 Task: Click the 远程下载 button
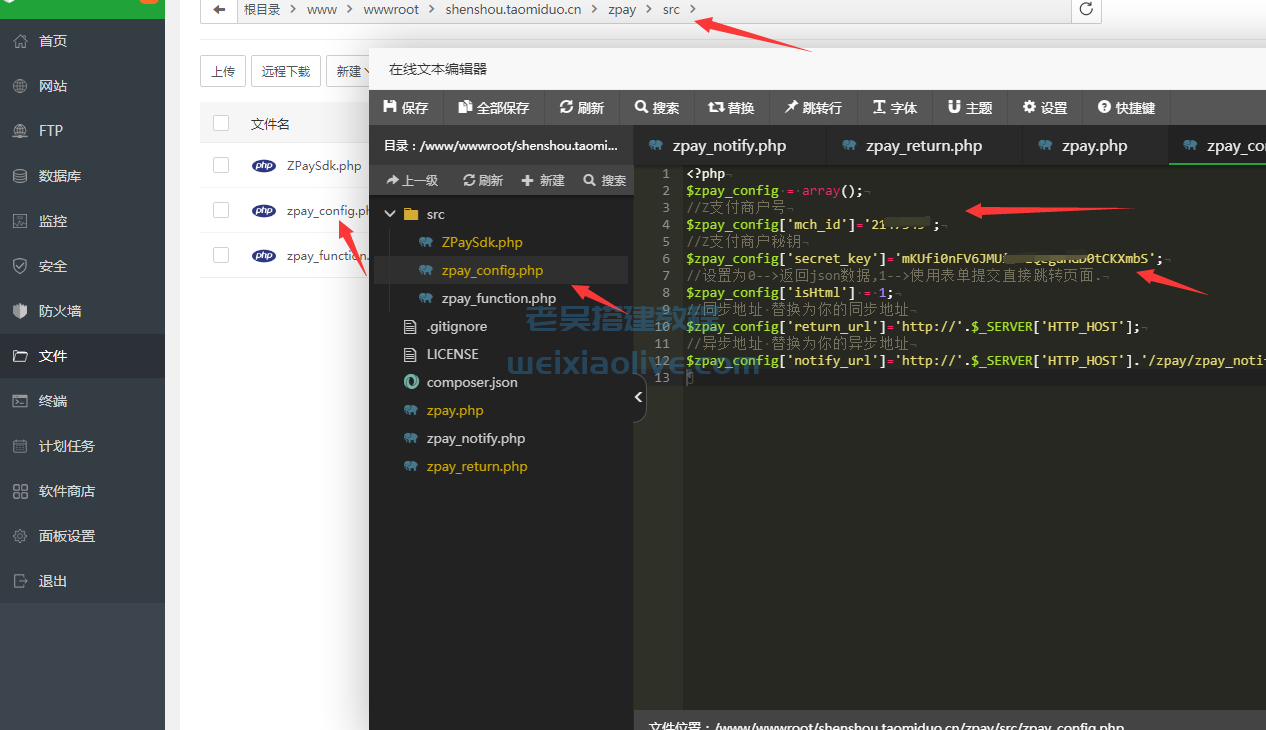(286, 71)
